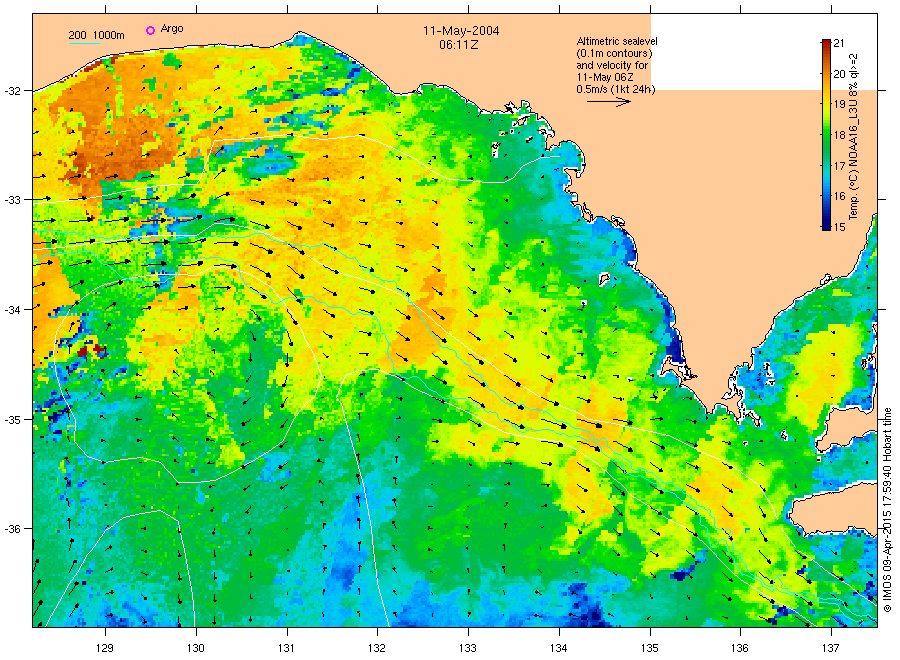The height and width of the screenshot is (660, 900).
Task: Click the latitude axis label '-36'
Action: coord(12,529)
